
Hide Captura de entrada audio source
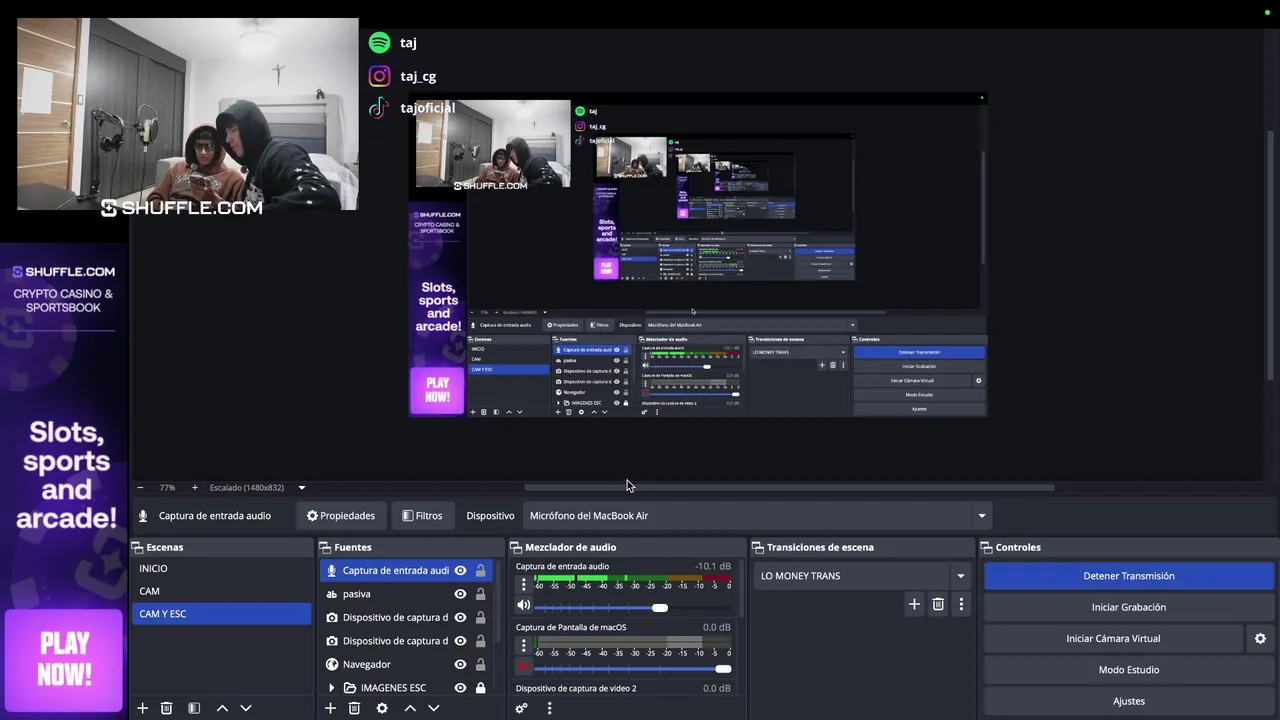(460, 571)
